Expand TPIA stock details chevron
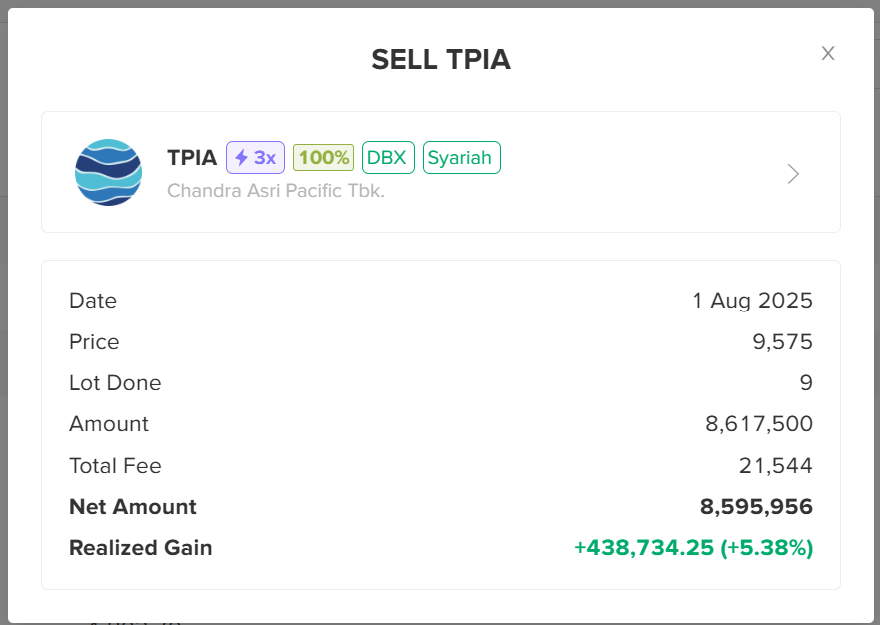880x625 pixels. point(793,174)
